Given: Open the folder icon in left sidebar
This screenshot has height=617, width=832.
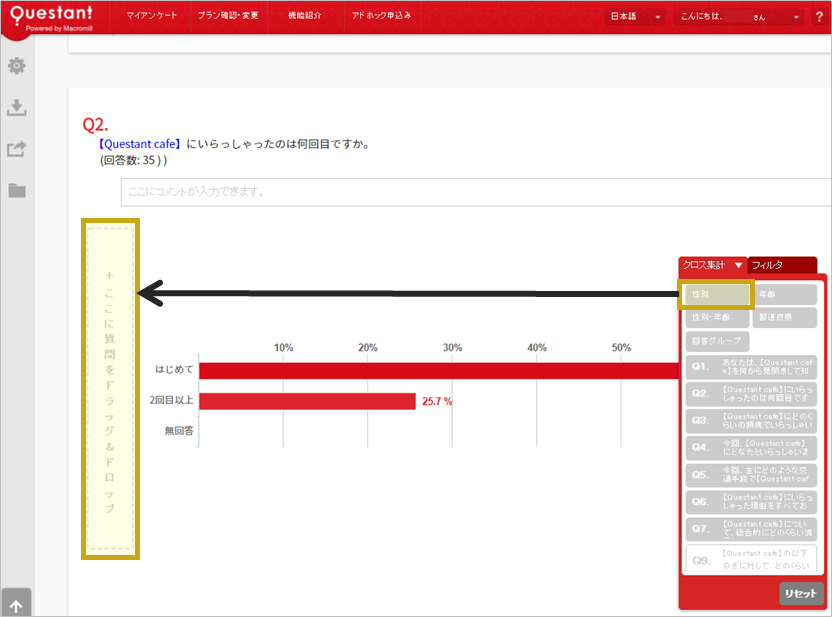Looking at the screenshot, I should tap(16, 190).
